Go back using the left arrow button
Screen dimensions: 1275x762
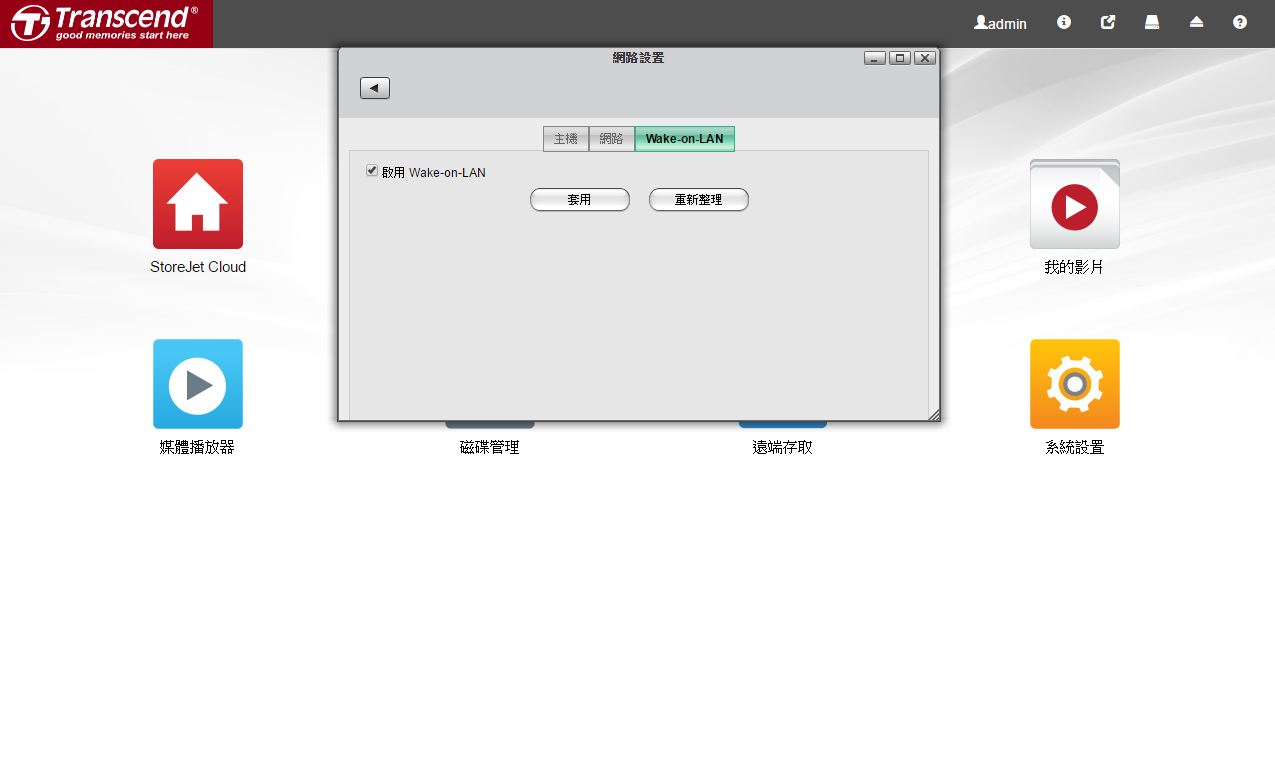[375, 88]
